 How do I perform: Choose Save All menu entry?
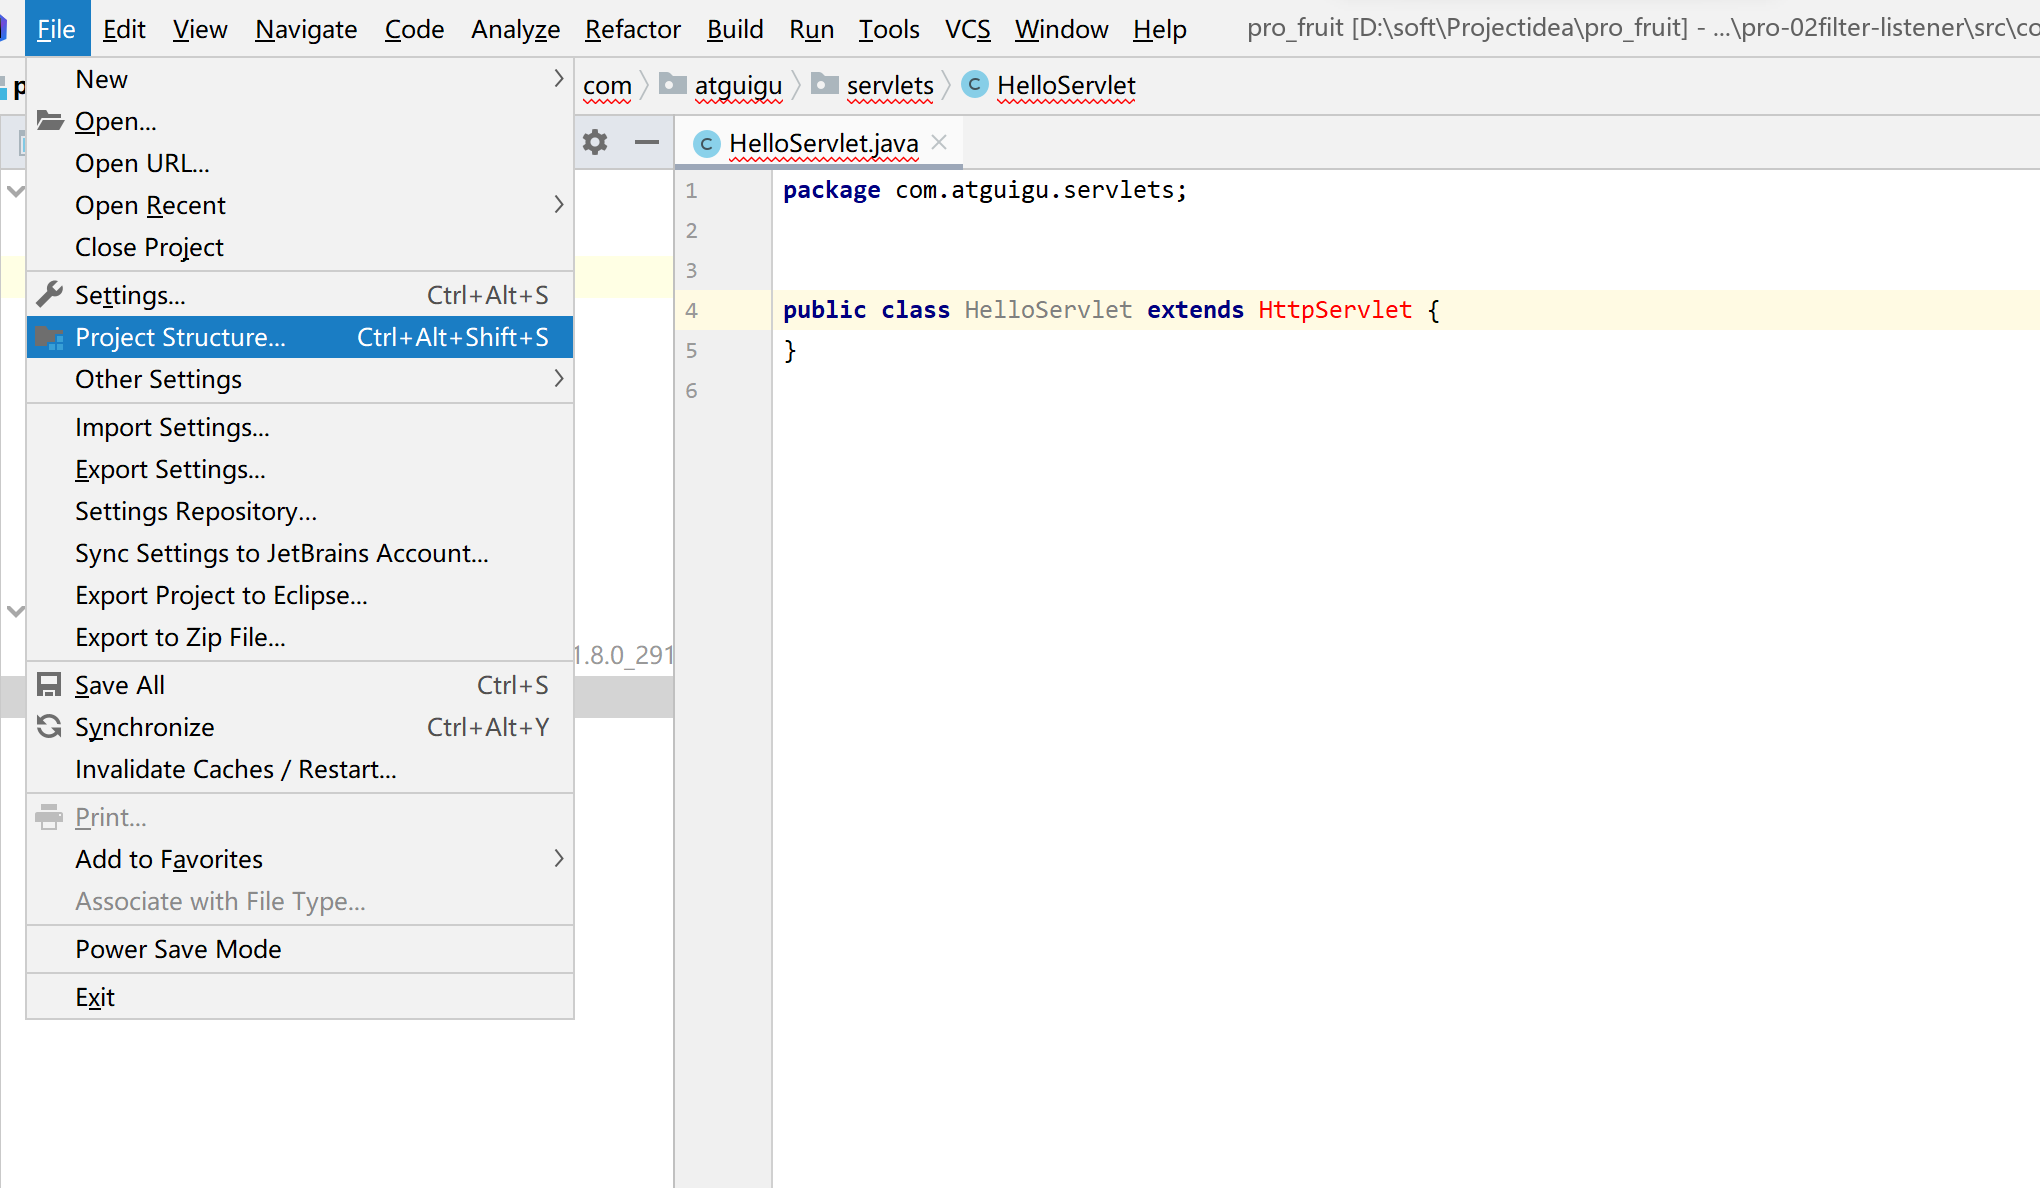(300, 685)
